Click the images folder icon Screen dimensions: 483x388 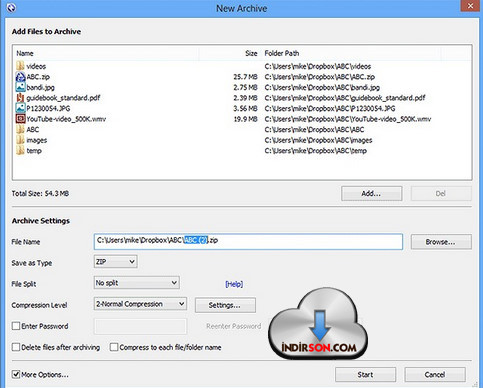20,140
